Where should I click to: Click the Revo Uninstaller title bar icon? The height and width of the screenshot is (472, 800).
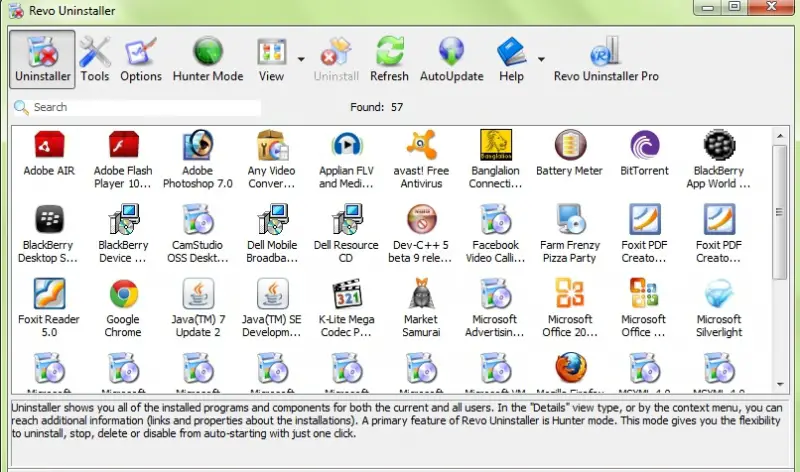[16, 11]
